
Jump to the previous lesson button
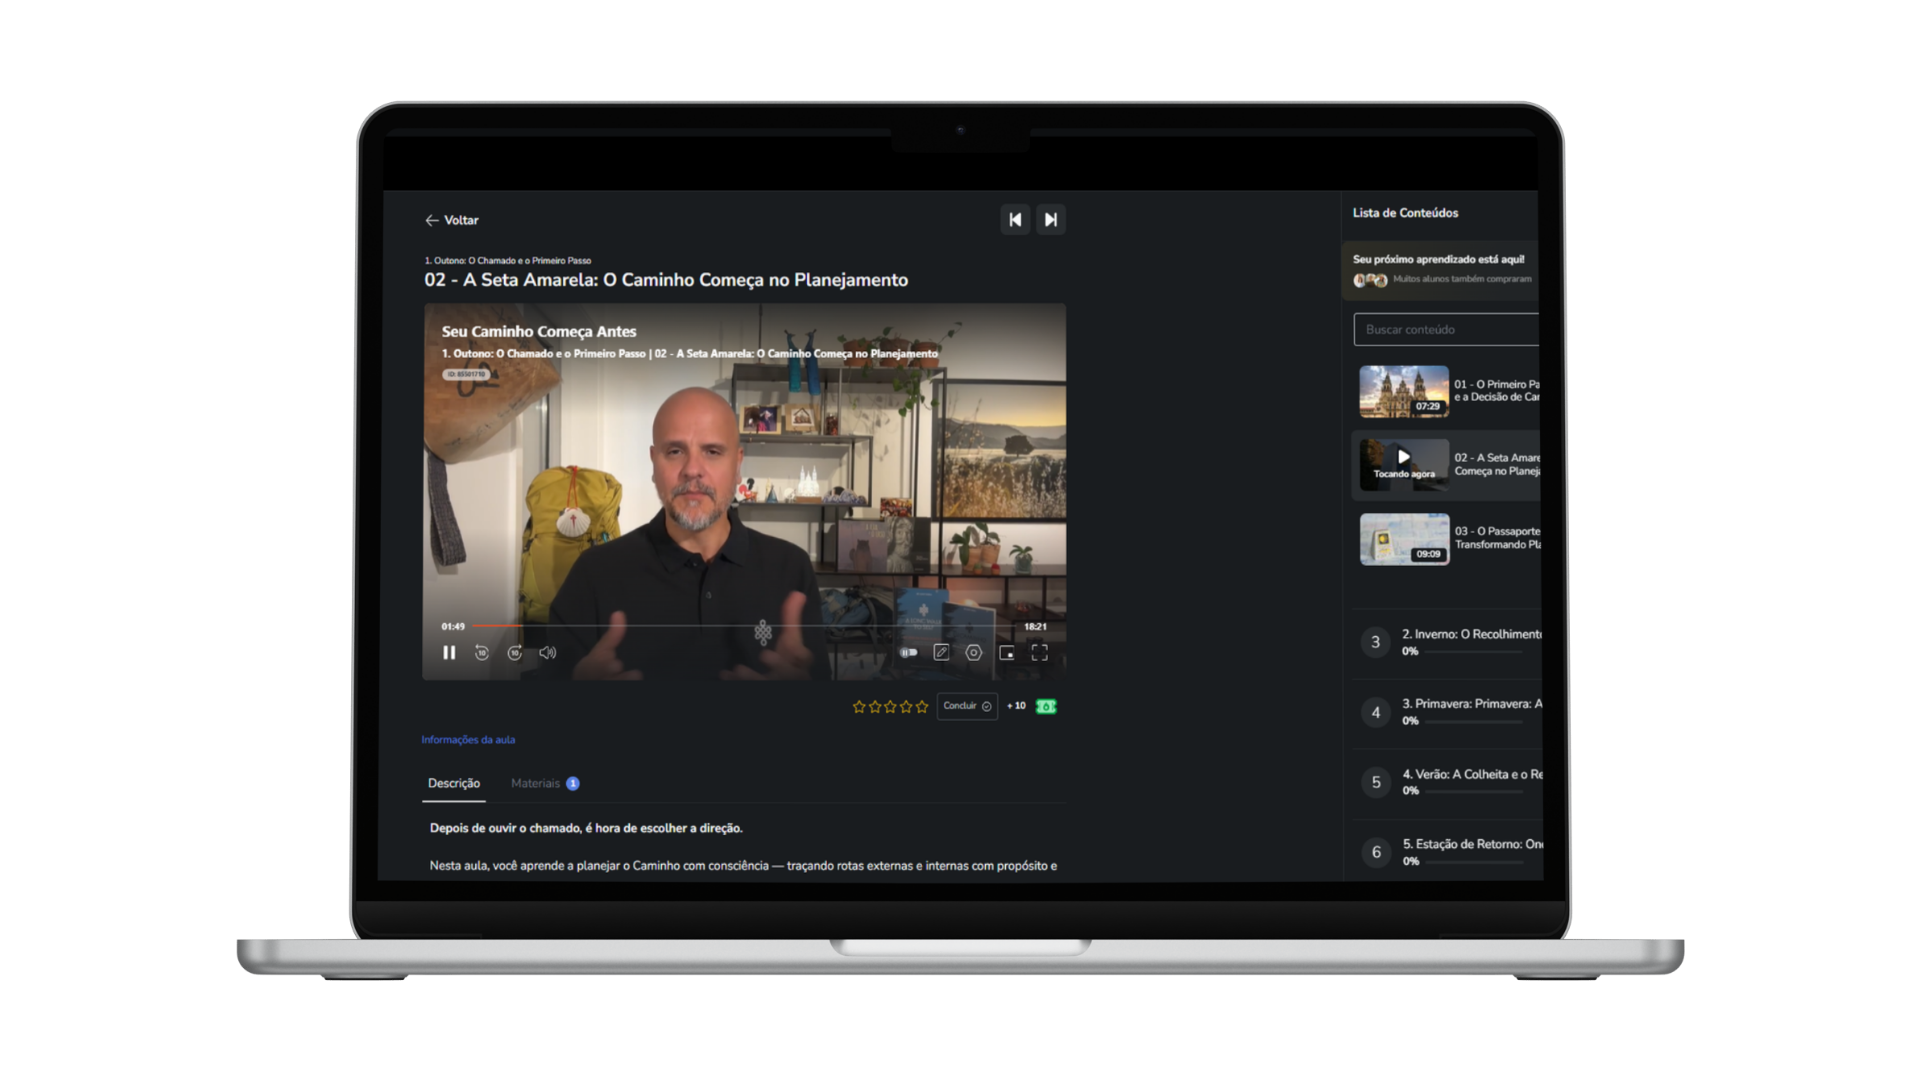1015,220
